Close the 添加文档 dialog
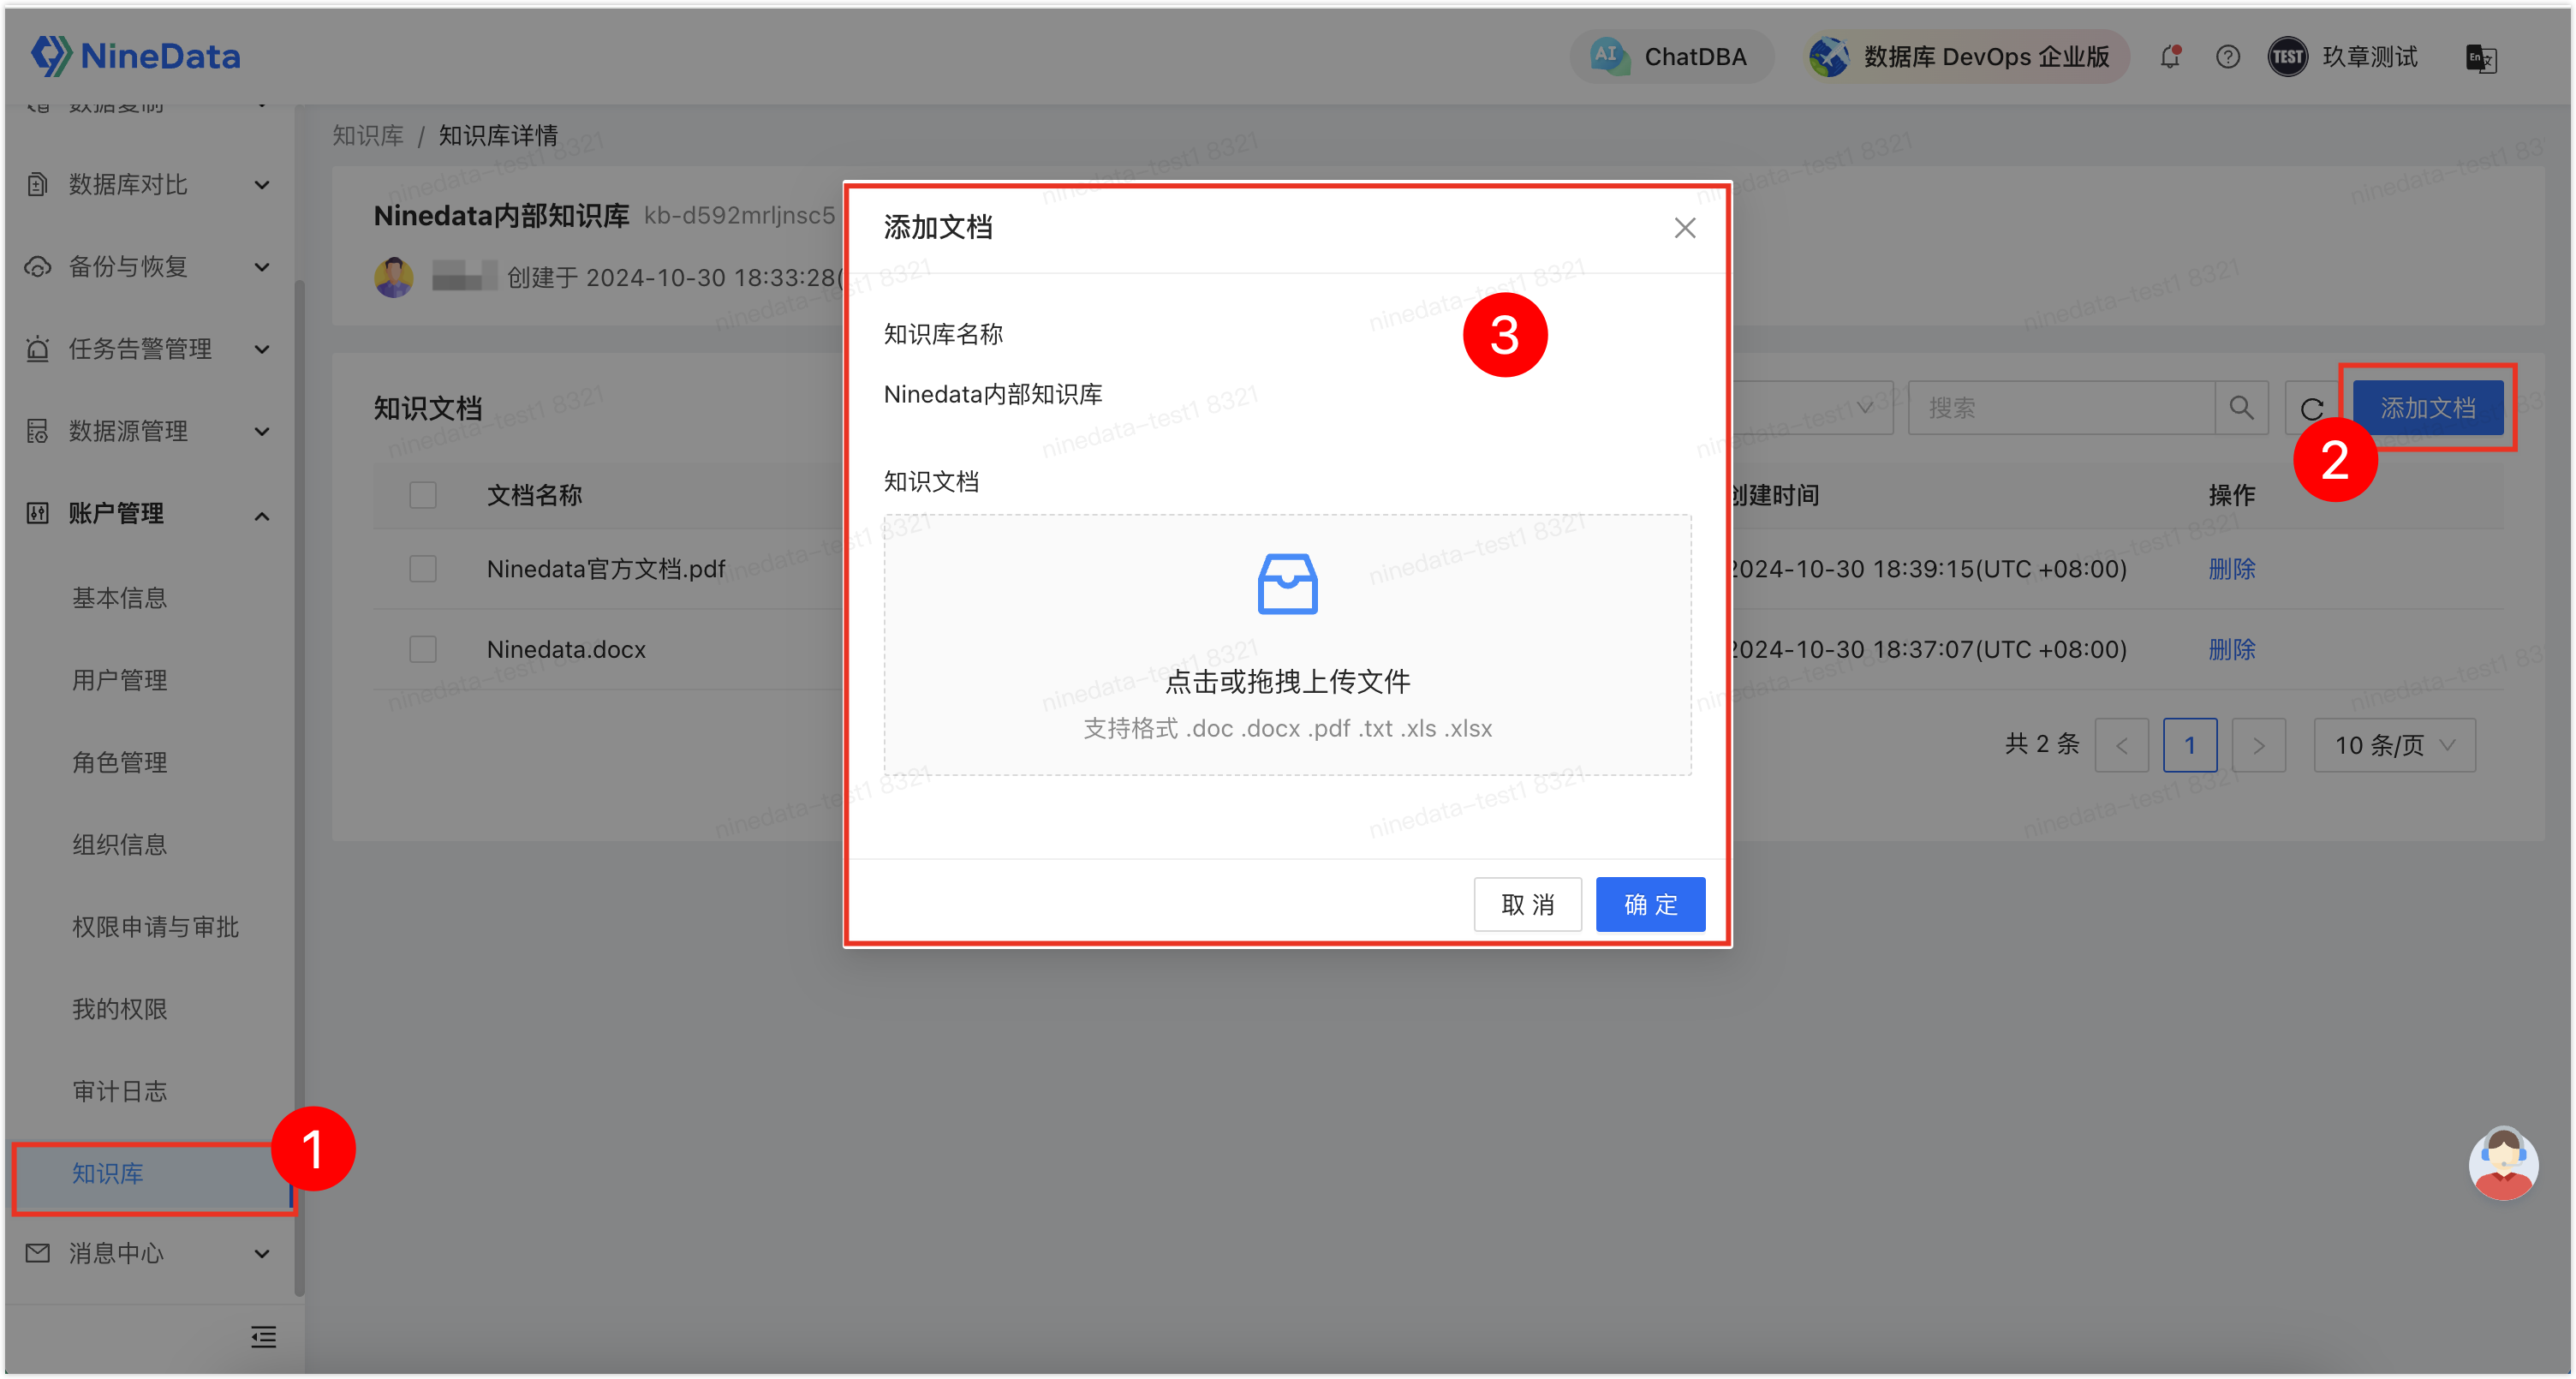Image resolution: width=2576 pixels, height=1379 pixels. tap(1684, 228)
